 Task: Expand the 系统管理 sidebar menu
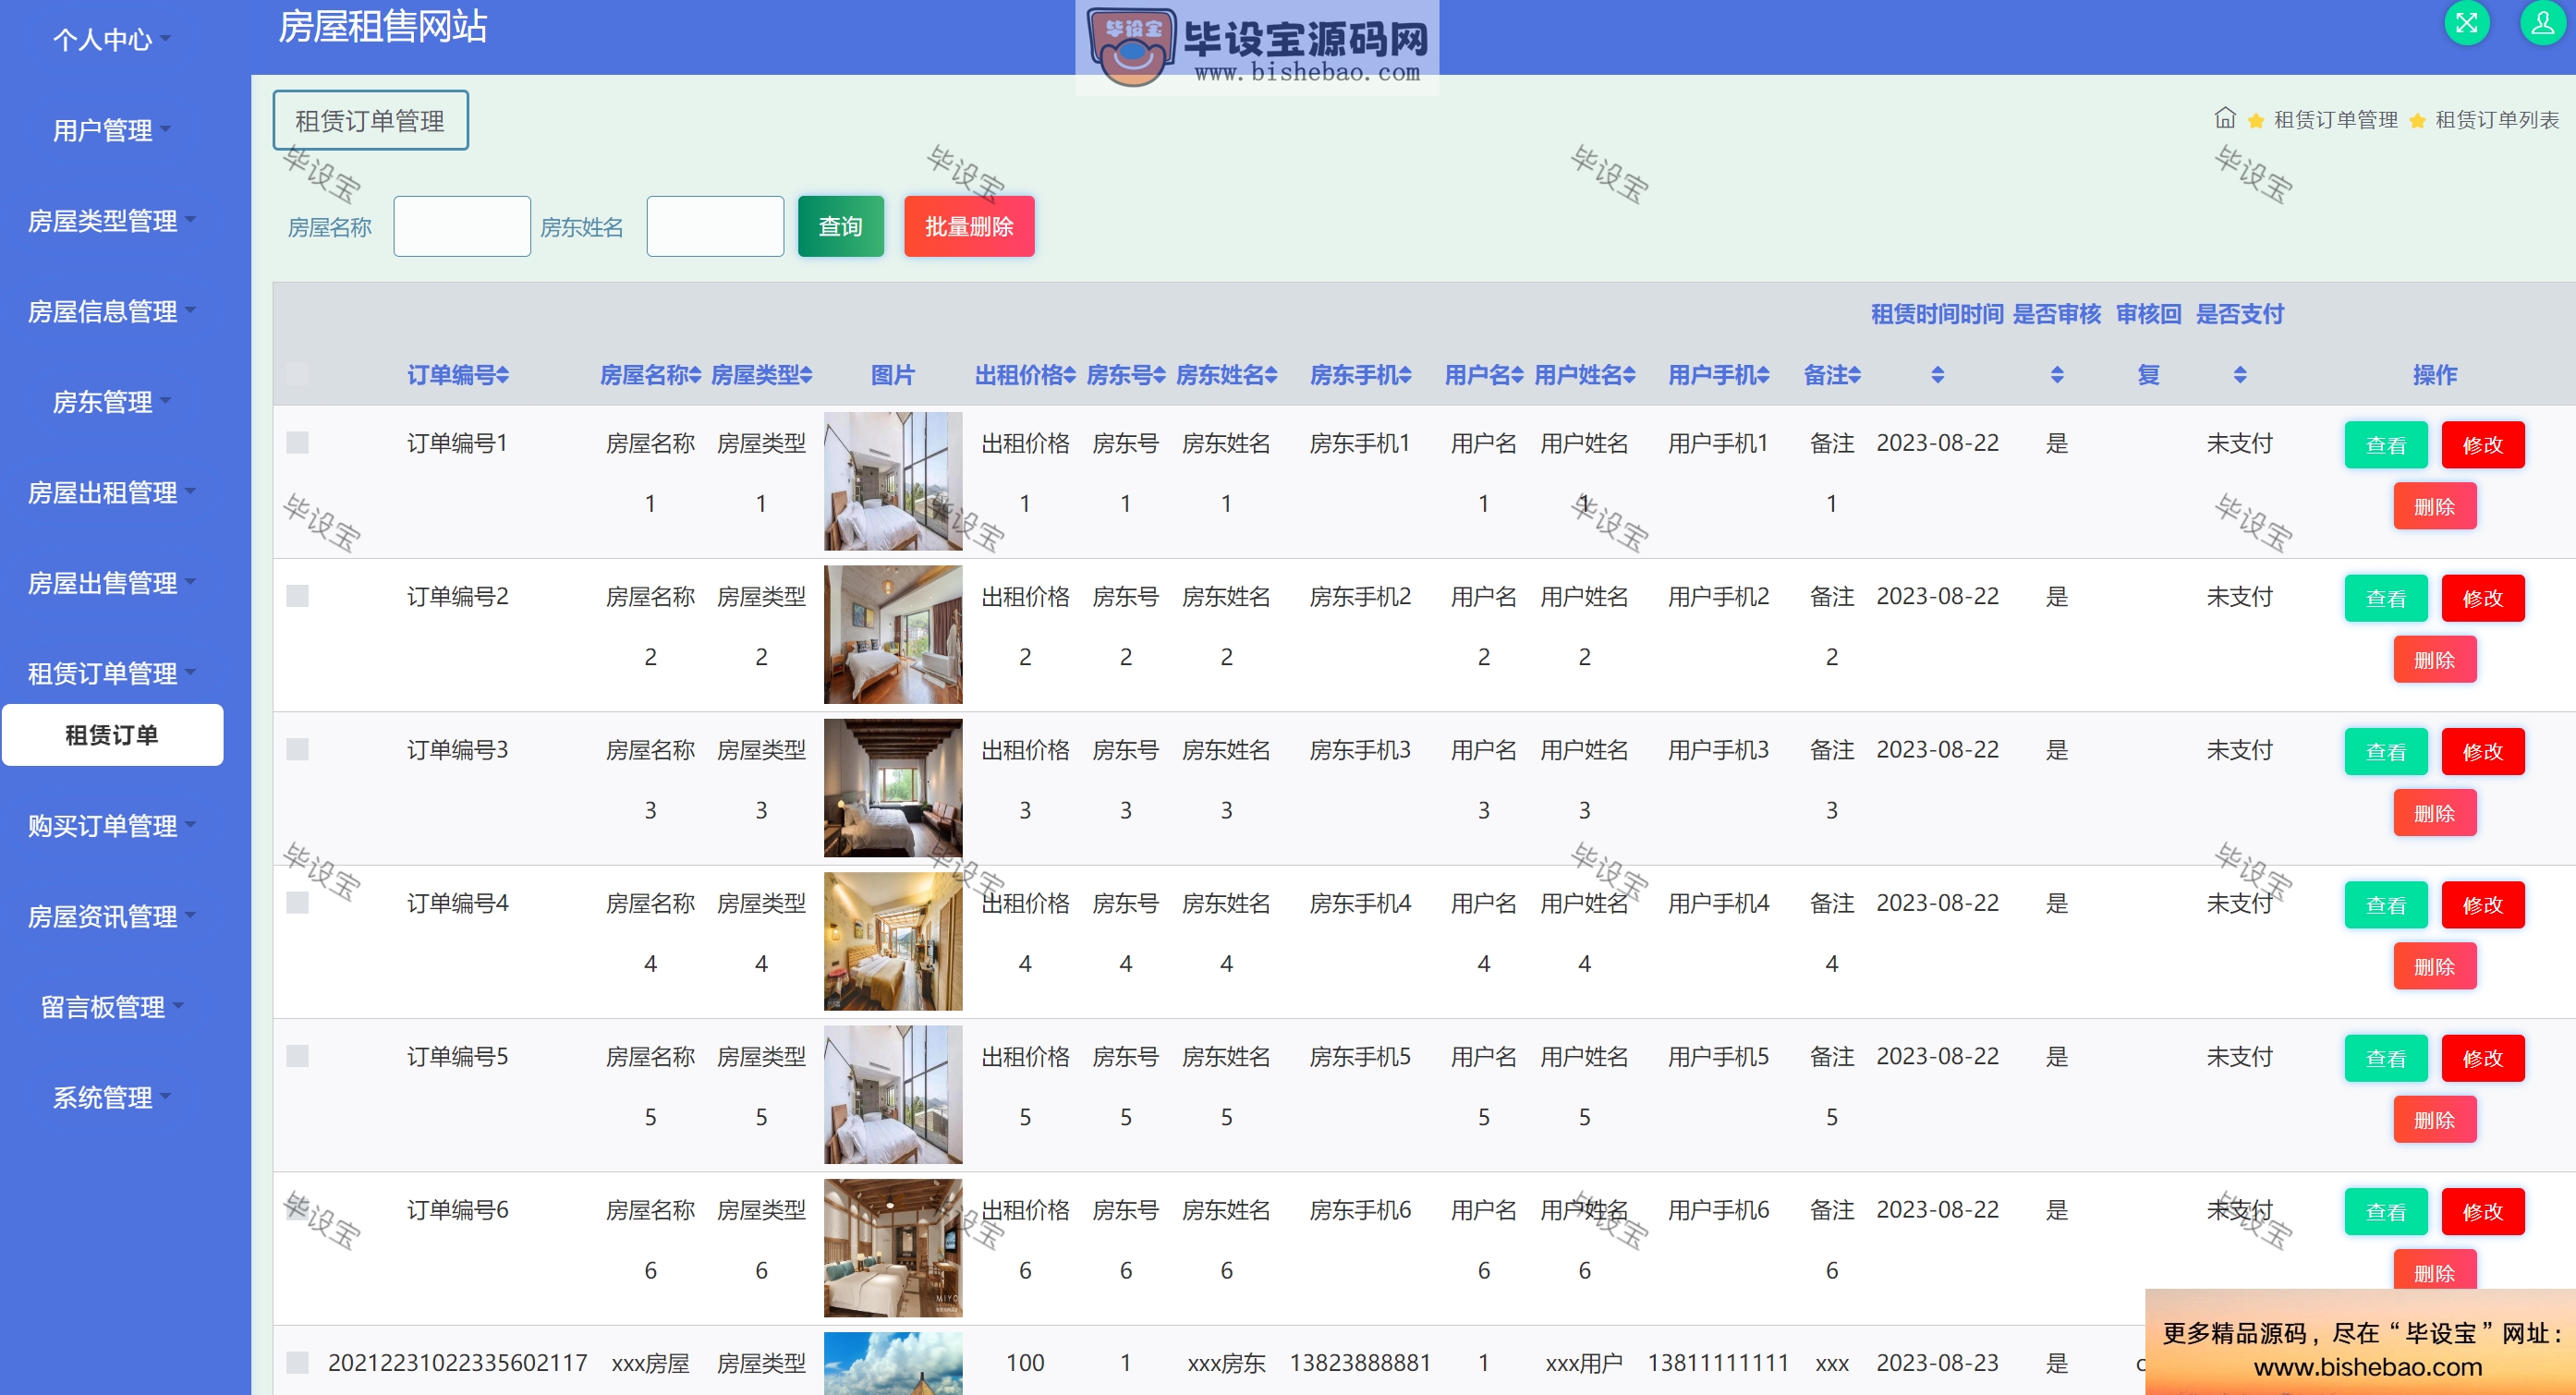[111, 1097]
